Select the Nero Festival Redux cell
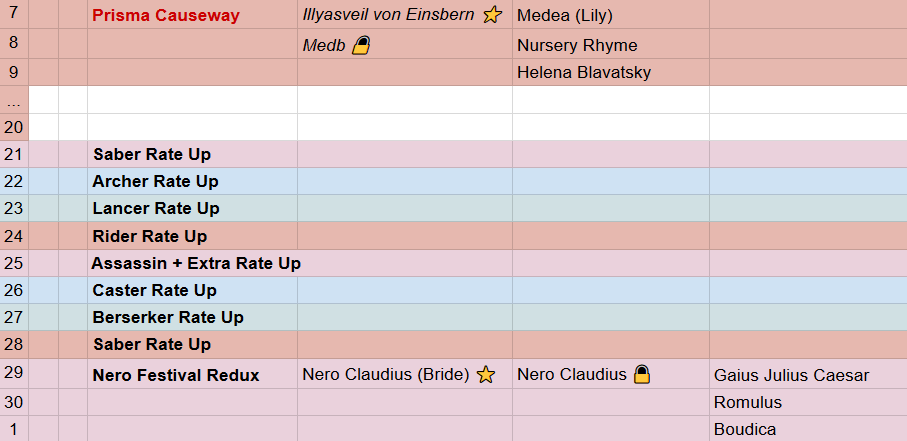This screenshot has width=907, height=441. [x=193, y=374]
